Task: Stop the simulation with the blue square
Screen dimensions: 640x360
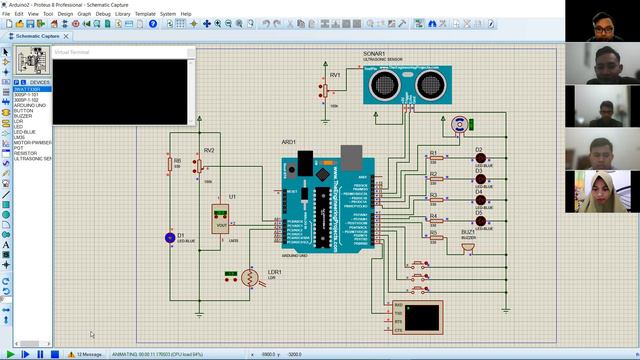Action: point(55,354)
